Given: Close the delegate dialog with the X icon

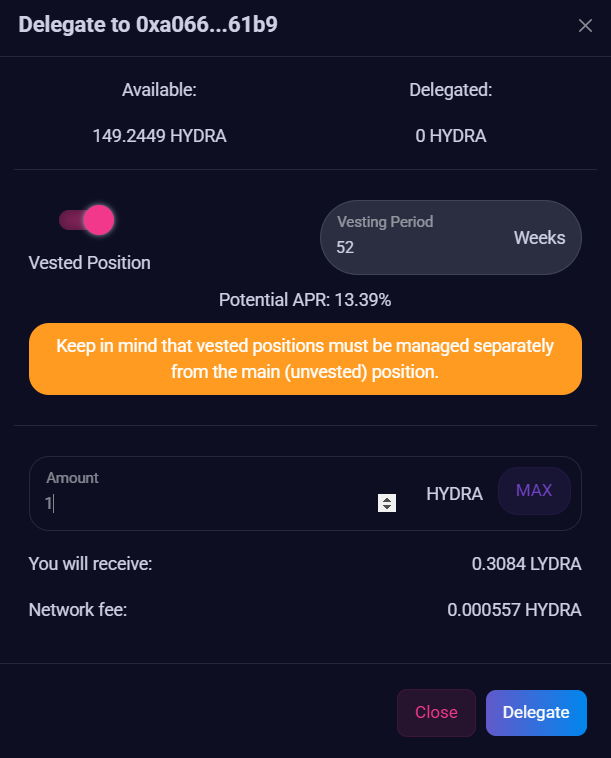Looking at the screenshot, I should point(585,26).
